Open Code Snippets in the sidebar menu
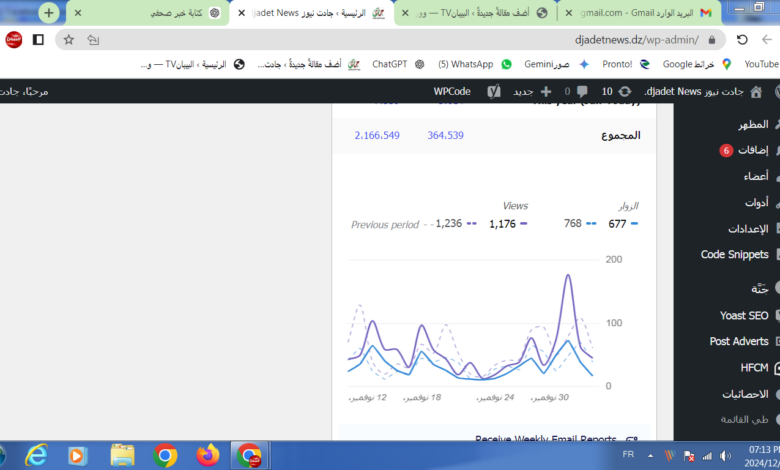Screen dimensions: 780x470 [735, 255]
